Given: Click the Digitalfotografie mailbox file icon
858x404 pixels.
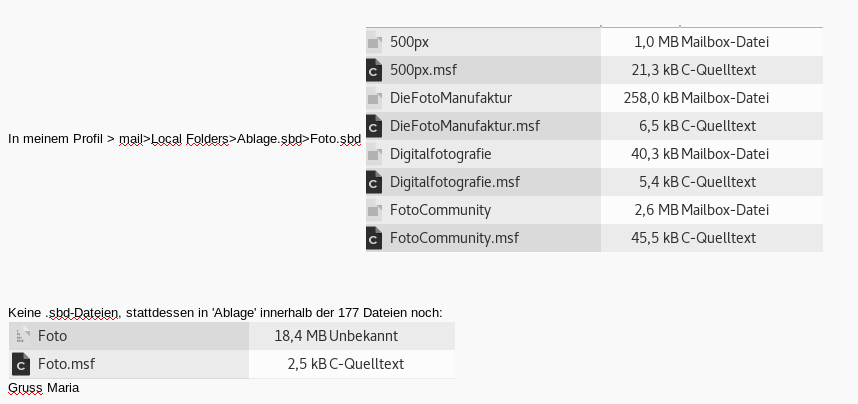Looking at the screenshot, I should tap(375, 154).
